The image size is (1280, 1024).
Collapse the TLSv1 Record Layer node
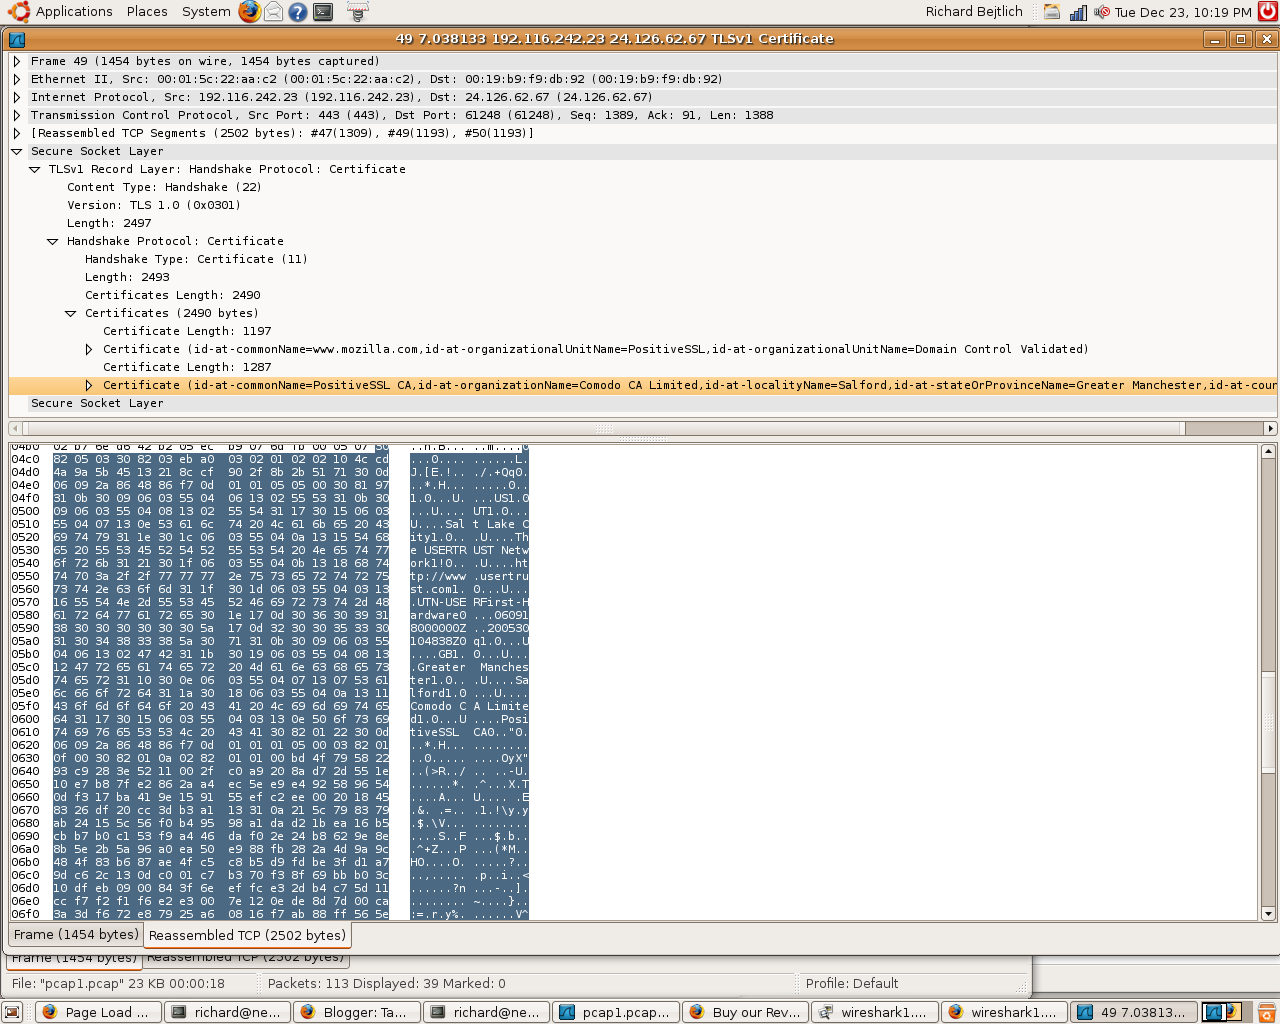[35, 169]
